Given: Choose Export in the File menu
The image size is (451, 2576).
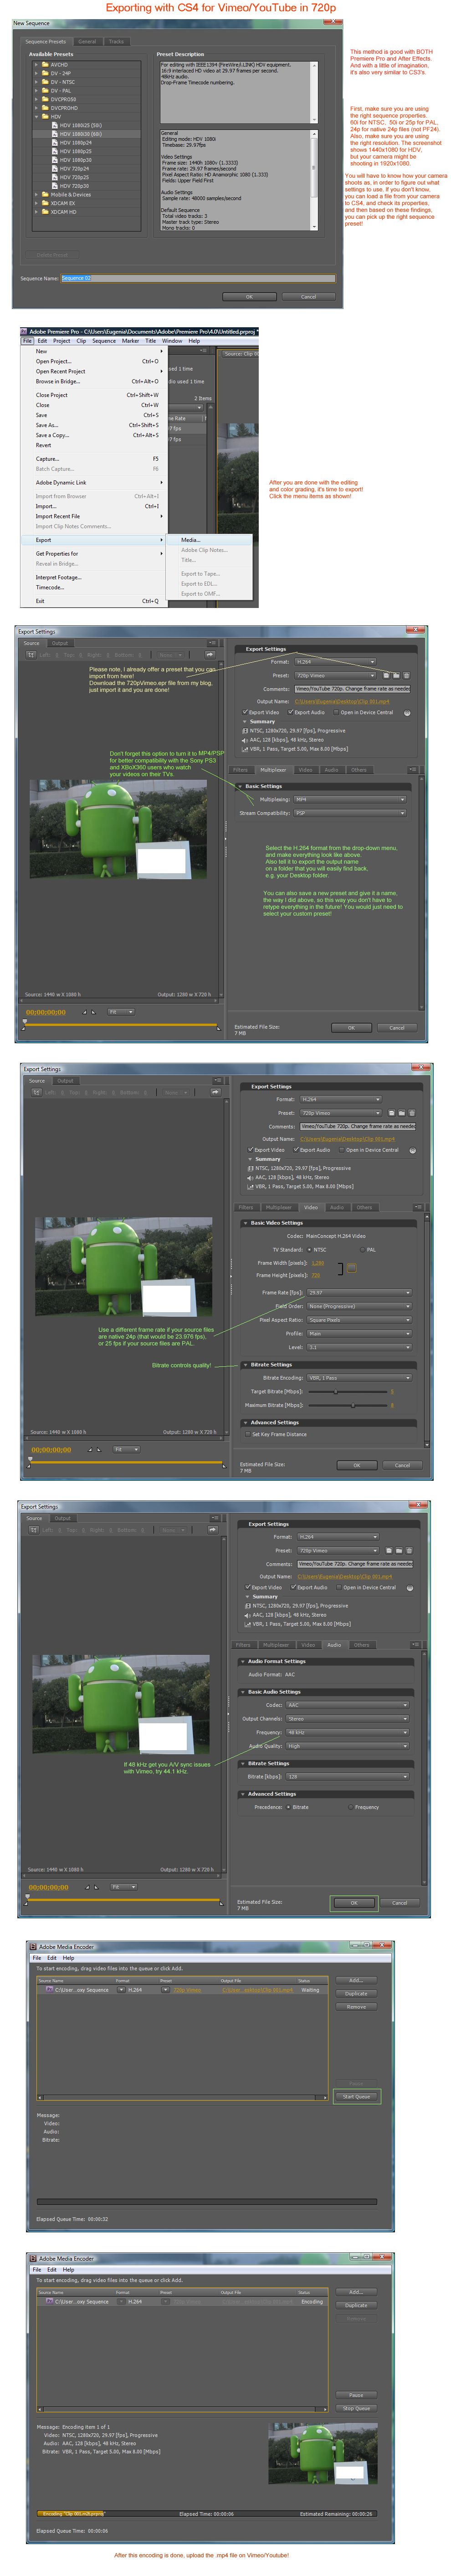Looking at the screenshot, I should 93,540.
